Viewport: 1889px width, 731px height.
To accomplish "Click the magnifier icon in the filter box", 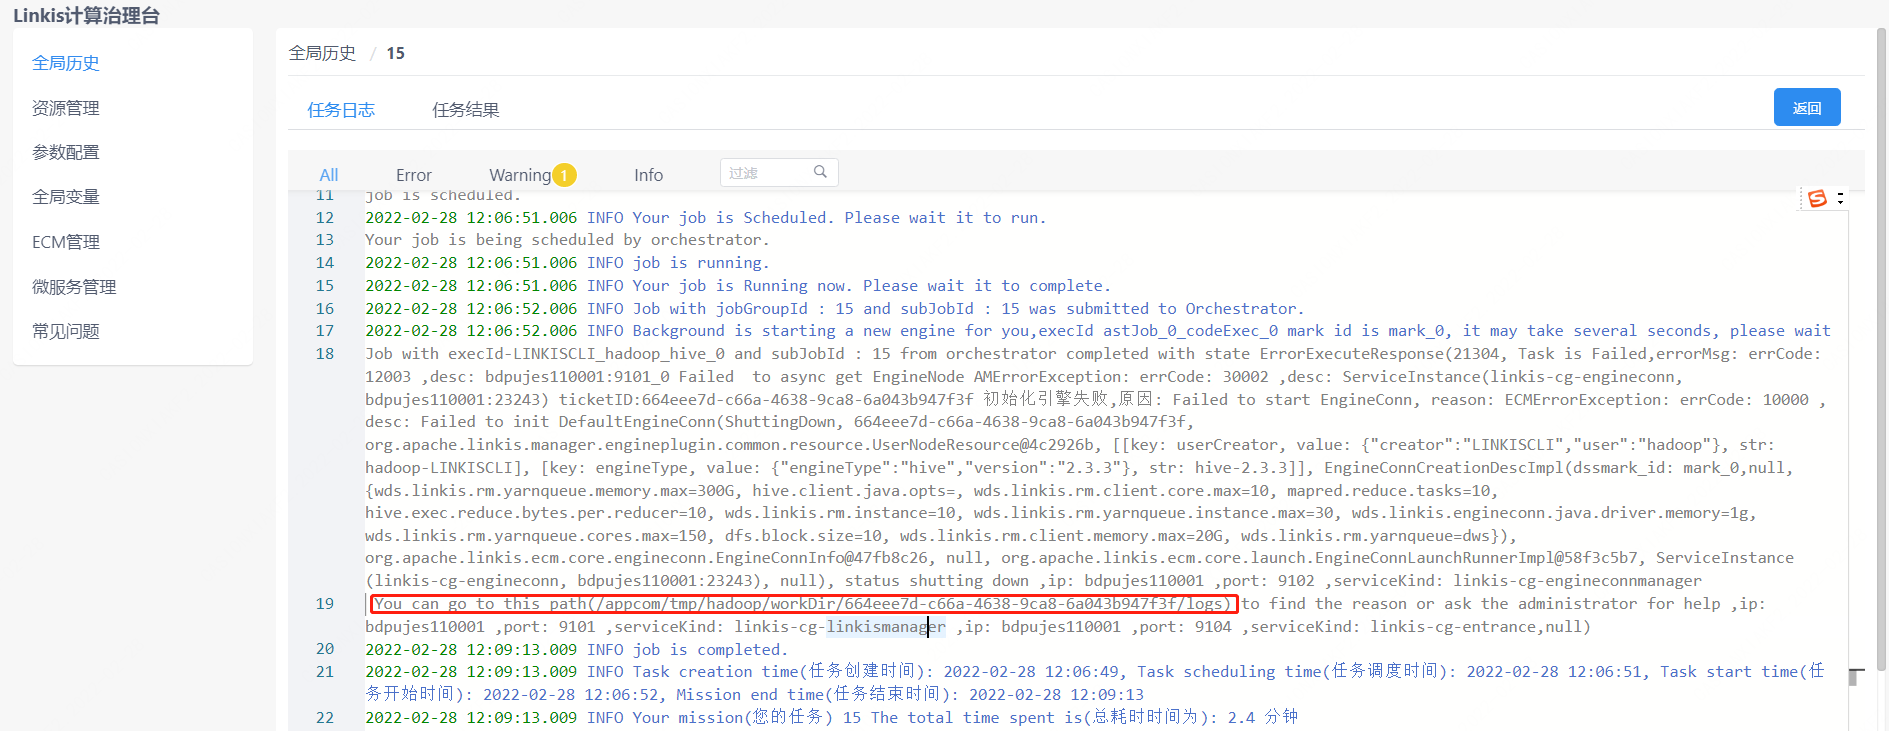I will pos(820,172).
